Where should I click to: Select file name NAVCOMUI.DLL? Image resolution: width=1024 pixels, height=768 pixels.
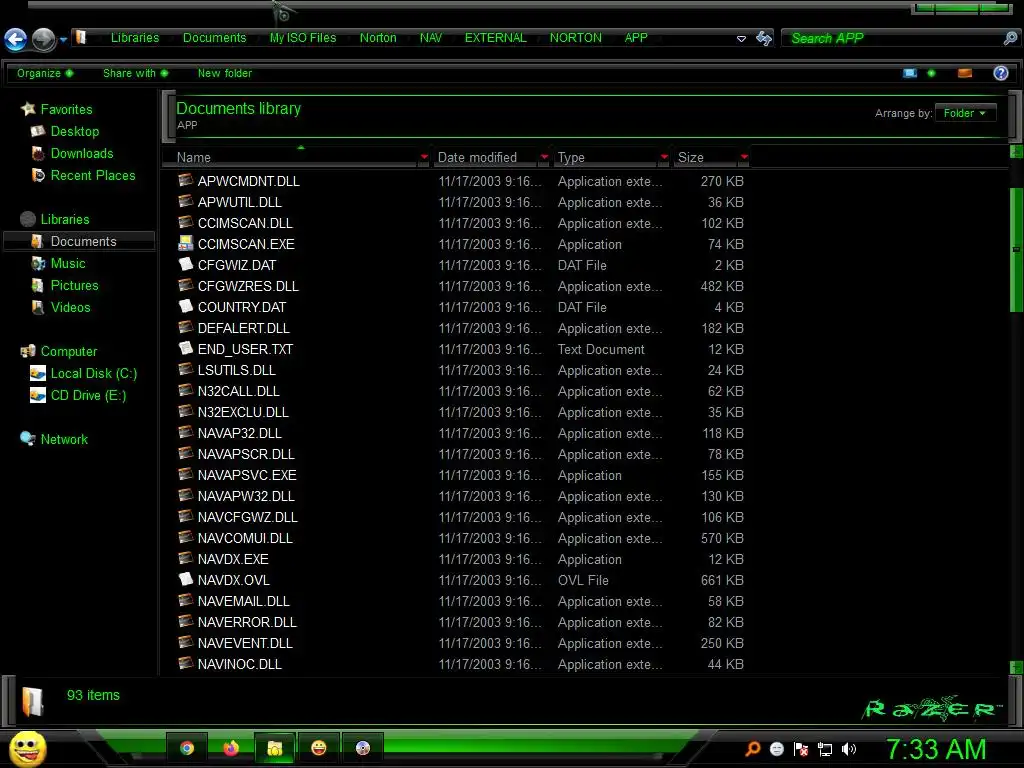pyautogui.click(x=245, y=538)
